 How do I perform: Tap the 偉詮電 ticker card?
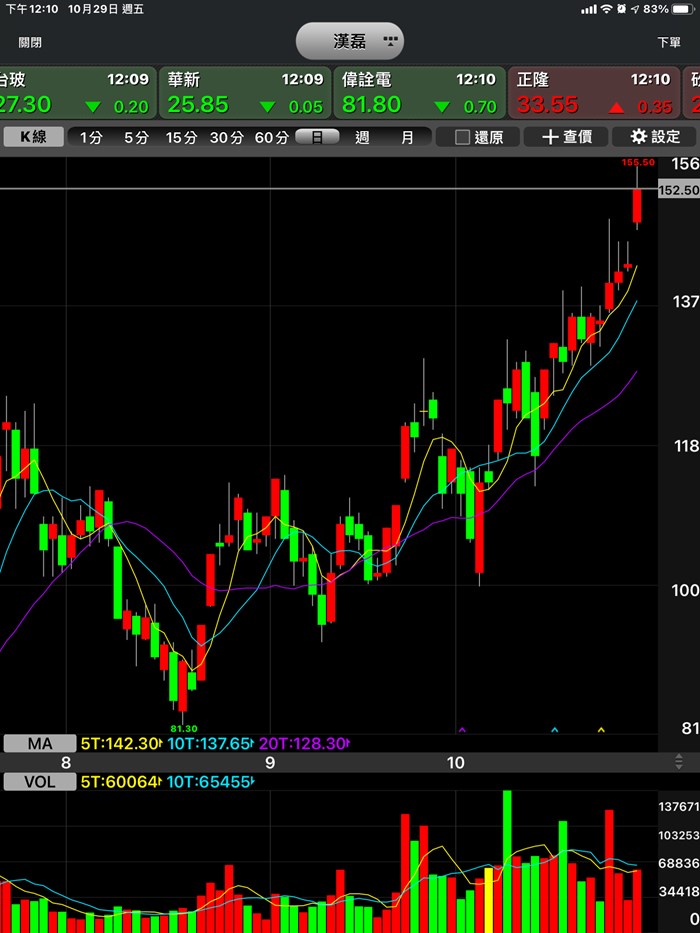pos(419,93)
